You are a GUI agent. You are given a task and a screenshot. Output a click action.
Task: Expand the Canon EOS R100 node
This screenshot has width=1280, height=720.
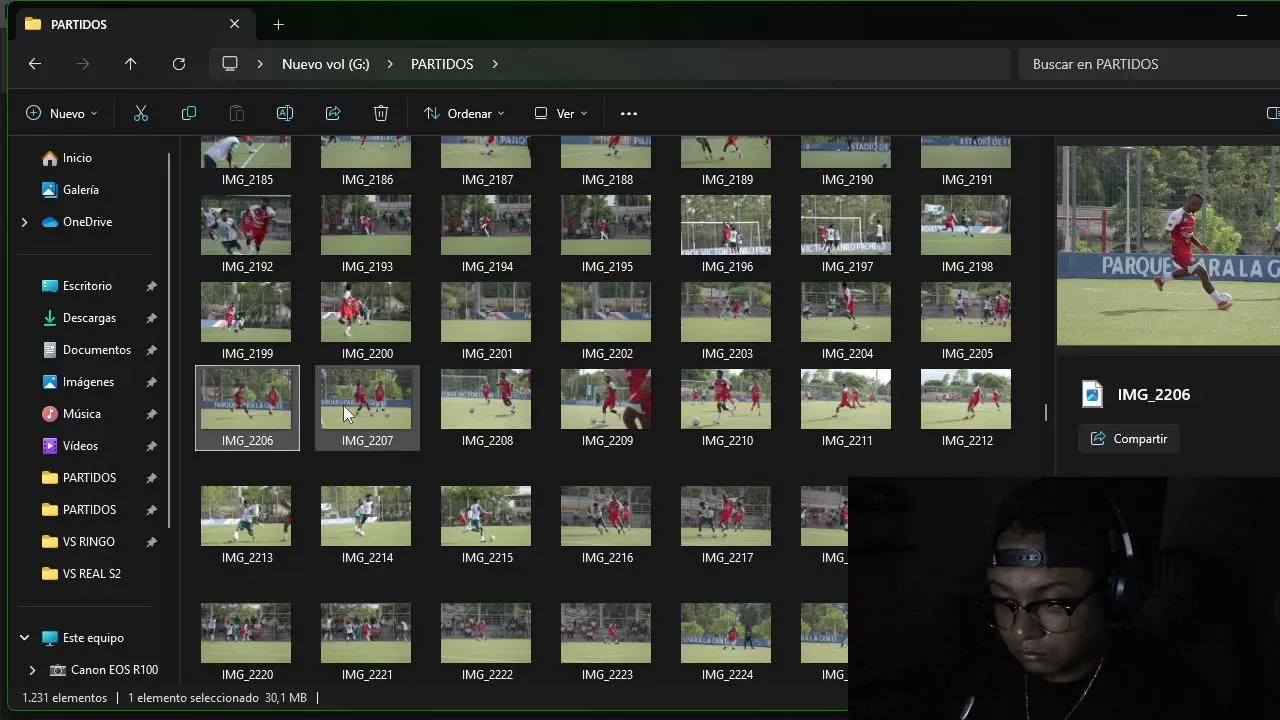tap(32, 670)
